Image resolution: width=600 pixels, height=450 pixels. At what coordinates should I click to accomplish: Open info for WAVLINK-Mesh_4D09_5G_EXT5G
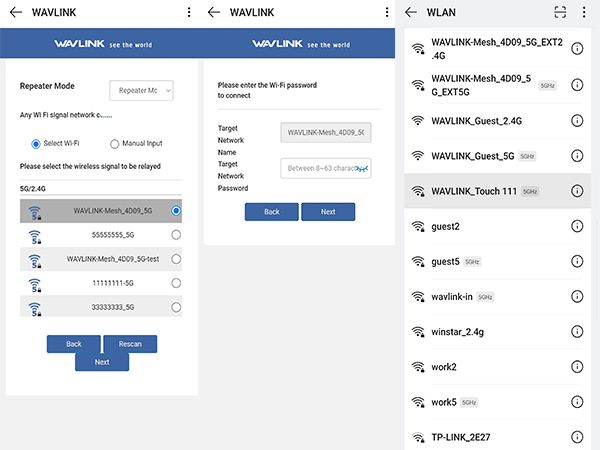point(577,85)
